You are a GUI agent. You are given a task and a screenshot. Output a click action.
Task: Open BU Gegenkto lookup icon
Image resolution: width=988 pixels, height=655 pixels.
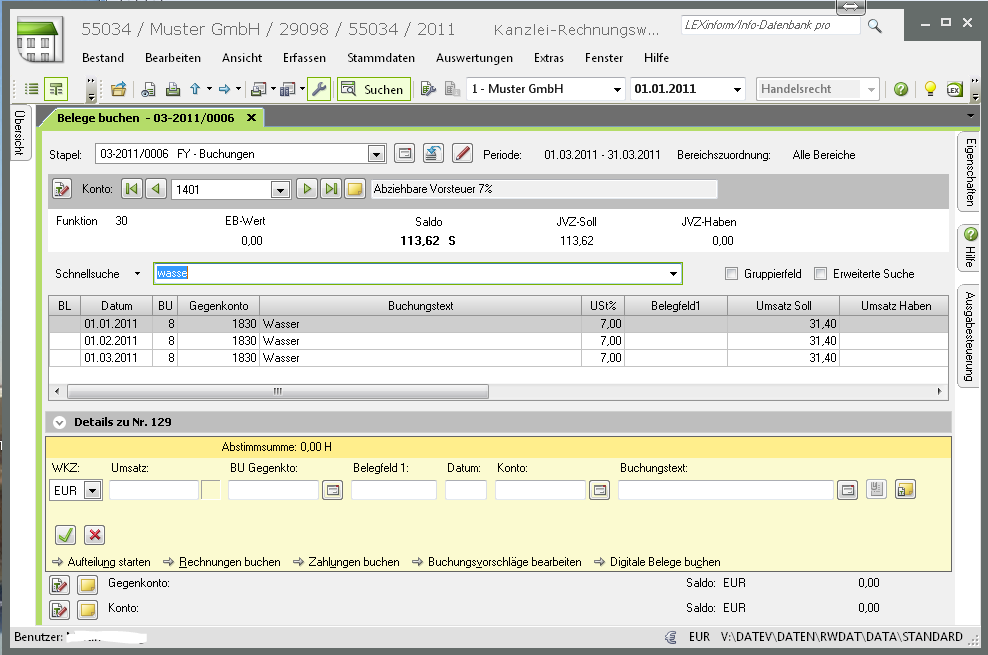click(332, 490)
